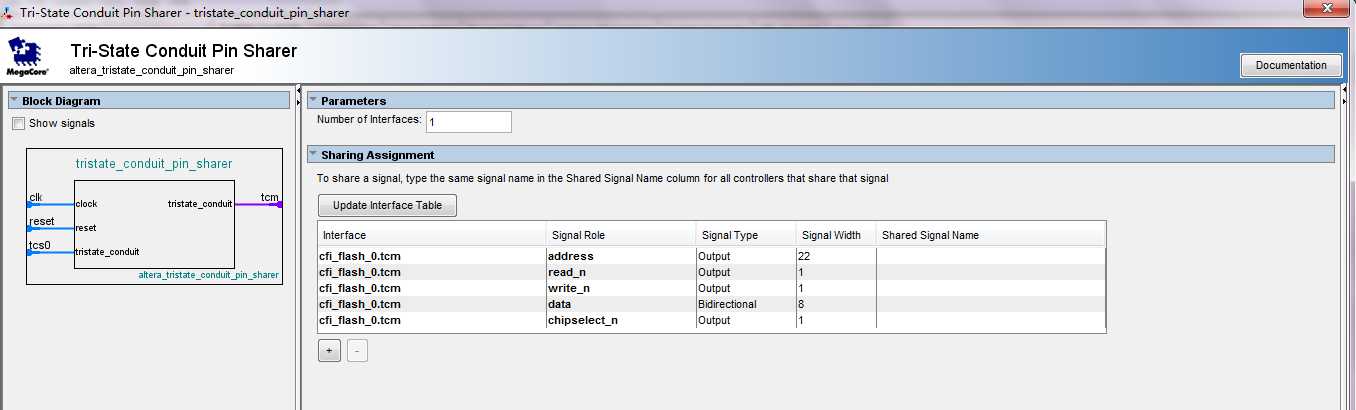This screenshot has height=410, width=1356.
Task: Click the Update Interface Table button
Action: 387,205
